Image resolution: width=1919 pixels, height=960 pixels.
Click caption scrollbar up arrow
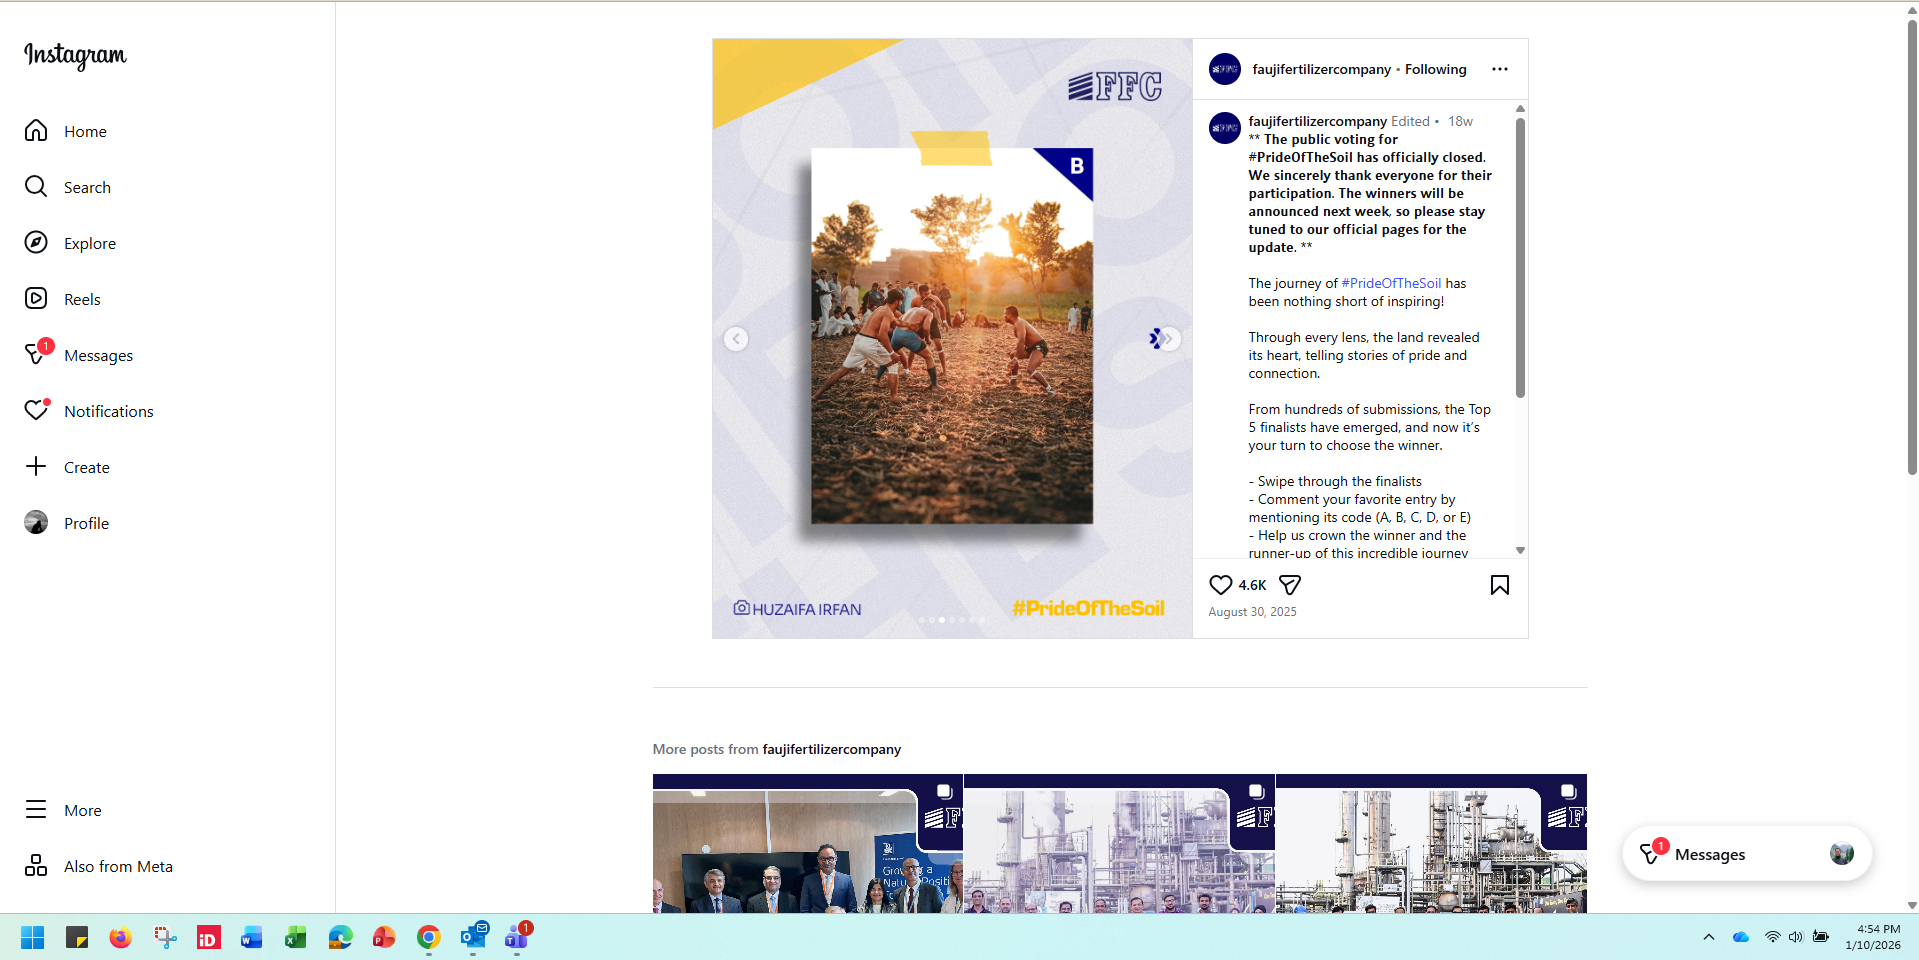tap(1520, 108)
